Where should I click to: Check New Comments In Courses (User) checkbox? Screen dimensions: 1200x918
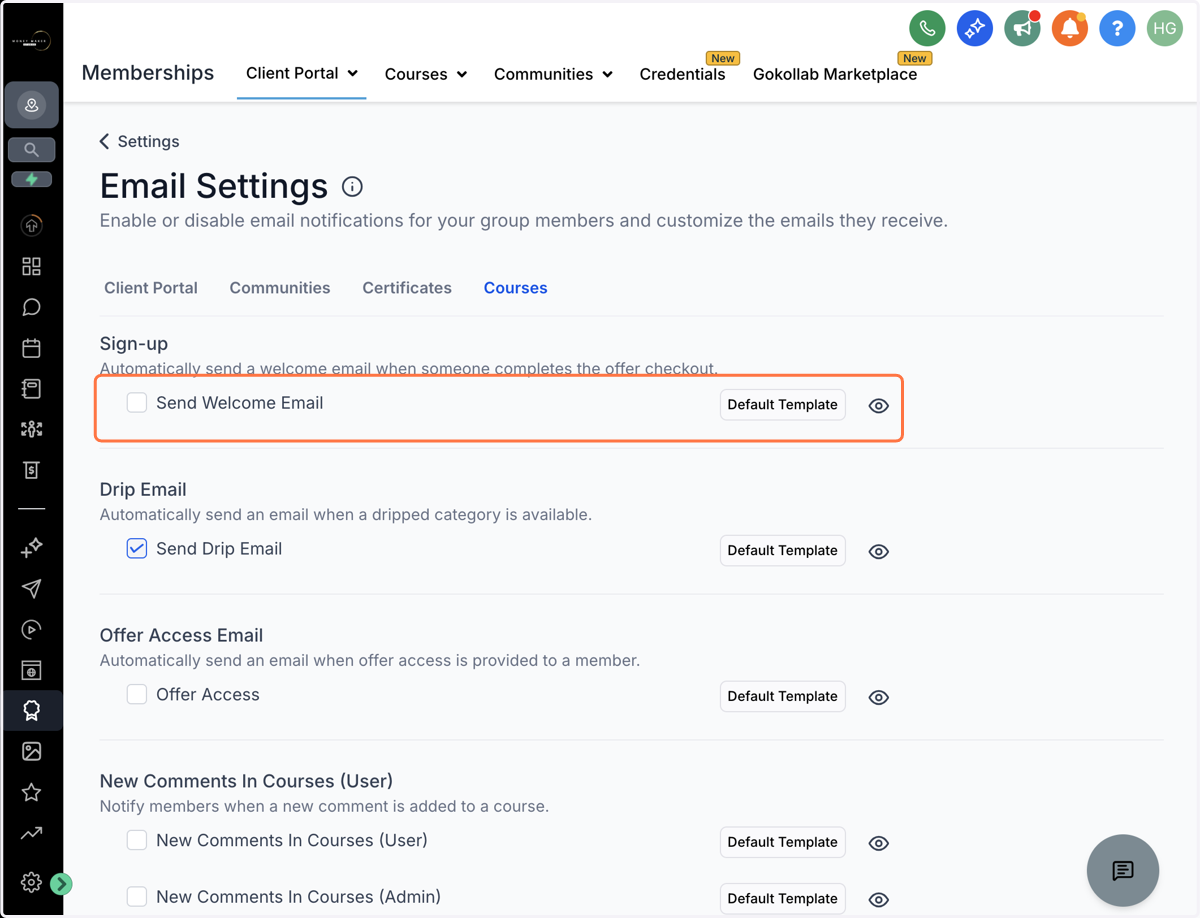pos(137,840)
